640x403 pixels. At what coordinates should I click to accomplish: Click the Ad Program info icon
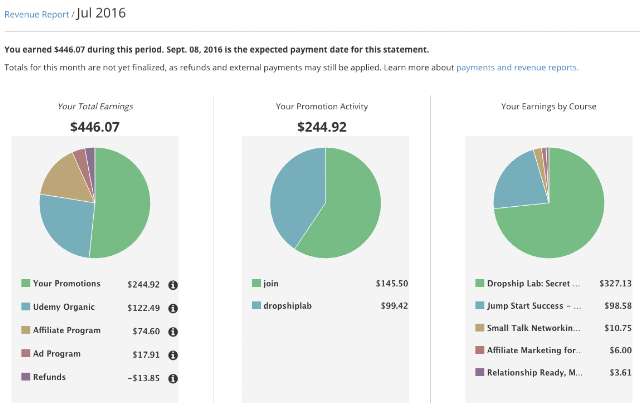point(173,355)
